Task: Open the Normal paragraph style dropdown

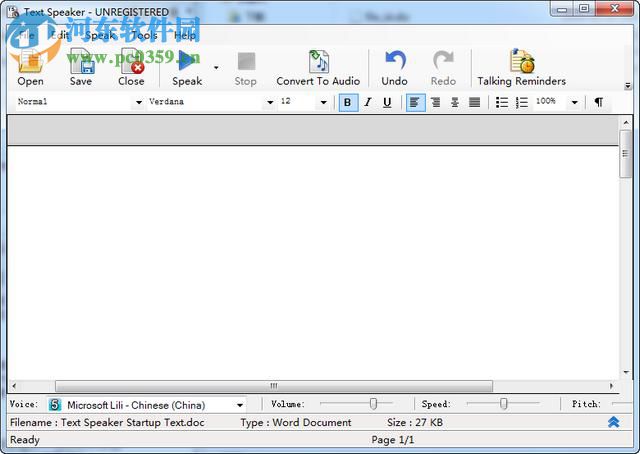Action: coord(138,102)
